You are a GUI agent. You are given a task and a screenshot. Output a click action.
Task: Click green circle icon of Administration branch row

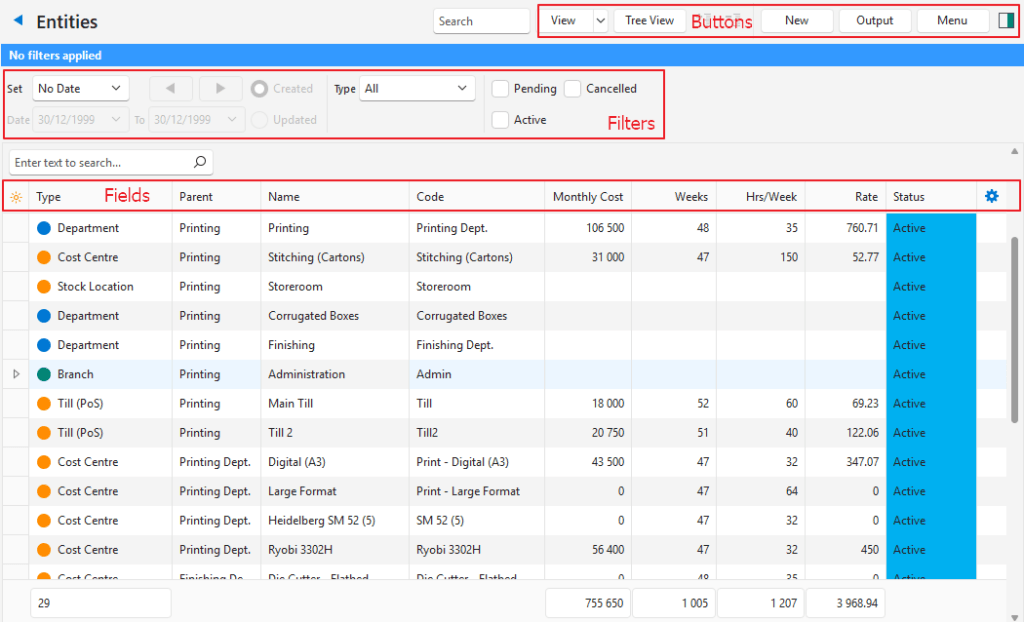coord(44,374)
